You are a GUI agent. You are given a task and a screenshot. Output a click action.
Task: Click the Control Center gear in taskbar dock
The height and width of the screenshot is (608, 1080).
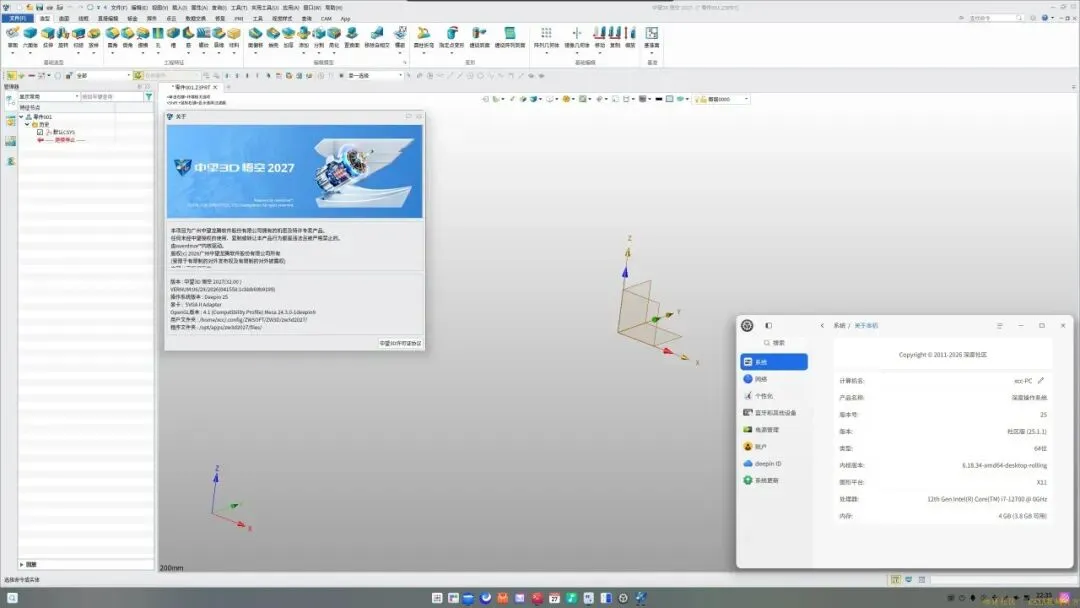(623, 598)
